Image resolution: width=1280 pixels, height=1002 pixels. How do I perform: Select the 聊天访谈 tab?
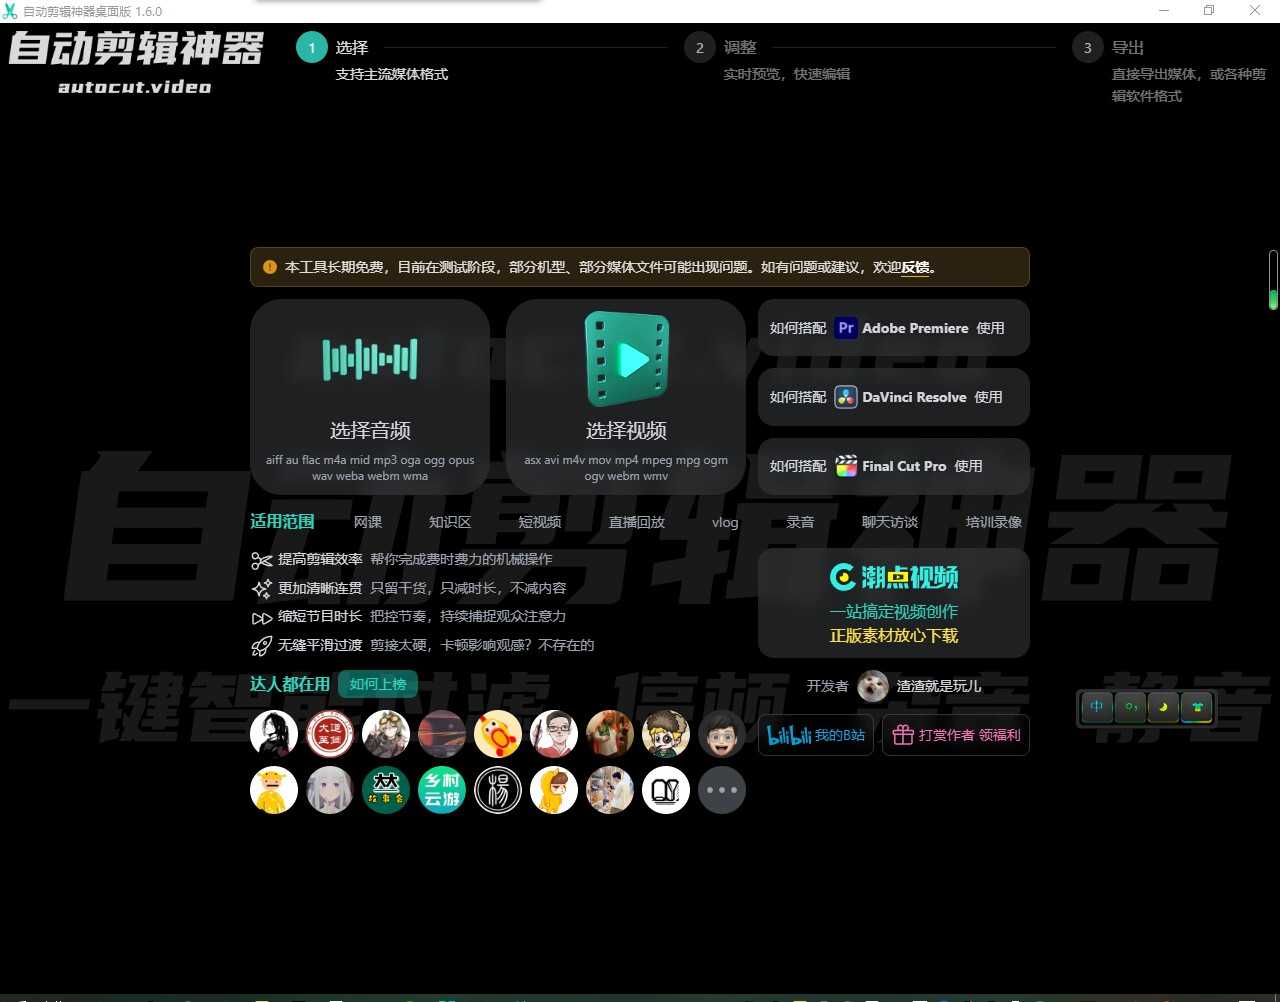coord(890,522)
